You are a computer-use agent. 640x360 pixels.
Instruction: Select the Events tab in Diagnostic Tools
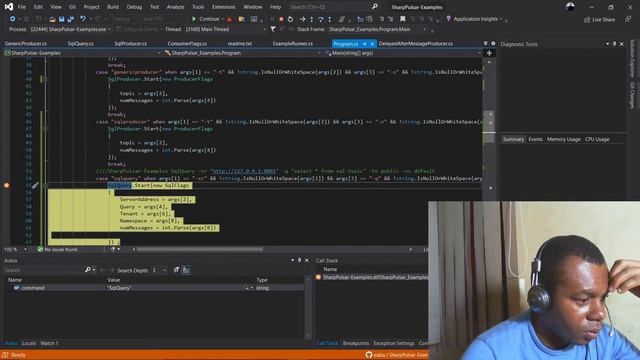point(535,139)
